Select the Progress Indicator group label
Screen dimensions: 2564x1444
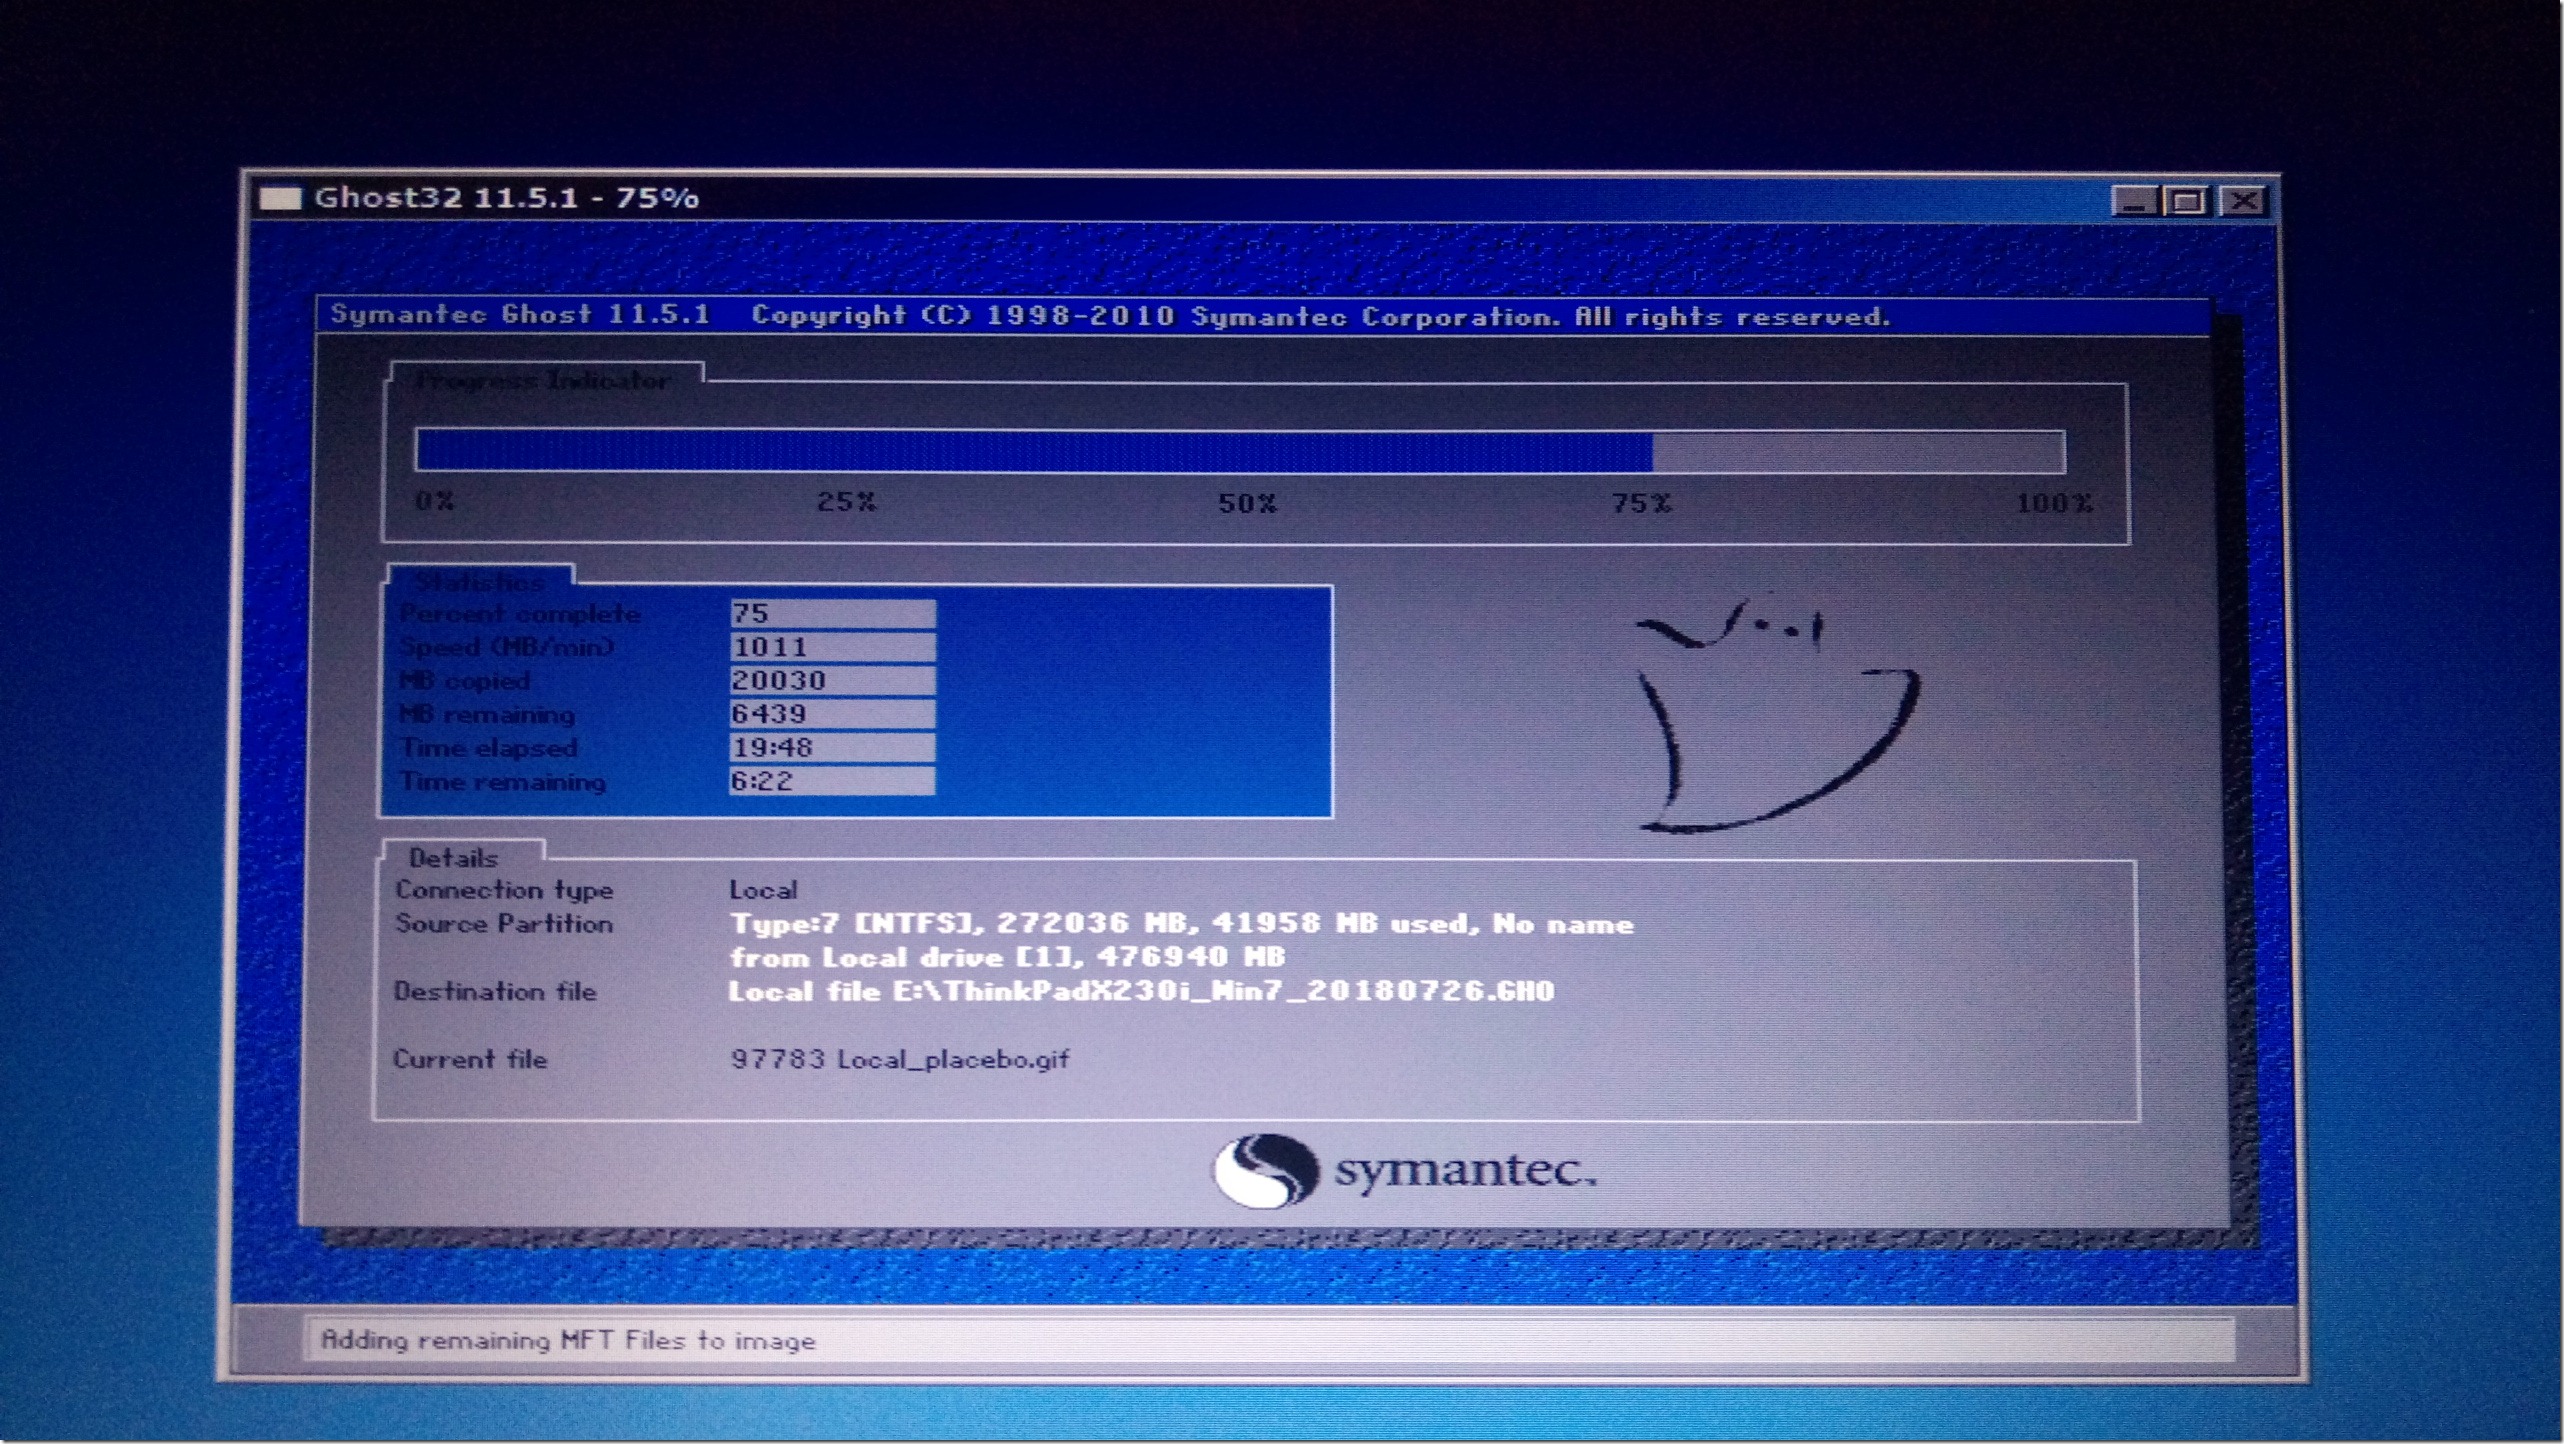(x=543, y=380)
